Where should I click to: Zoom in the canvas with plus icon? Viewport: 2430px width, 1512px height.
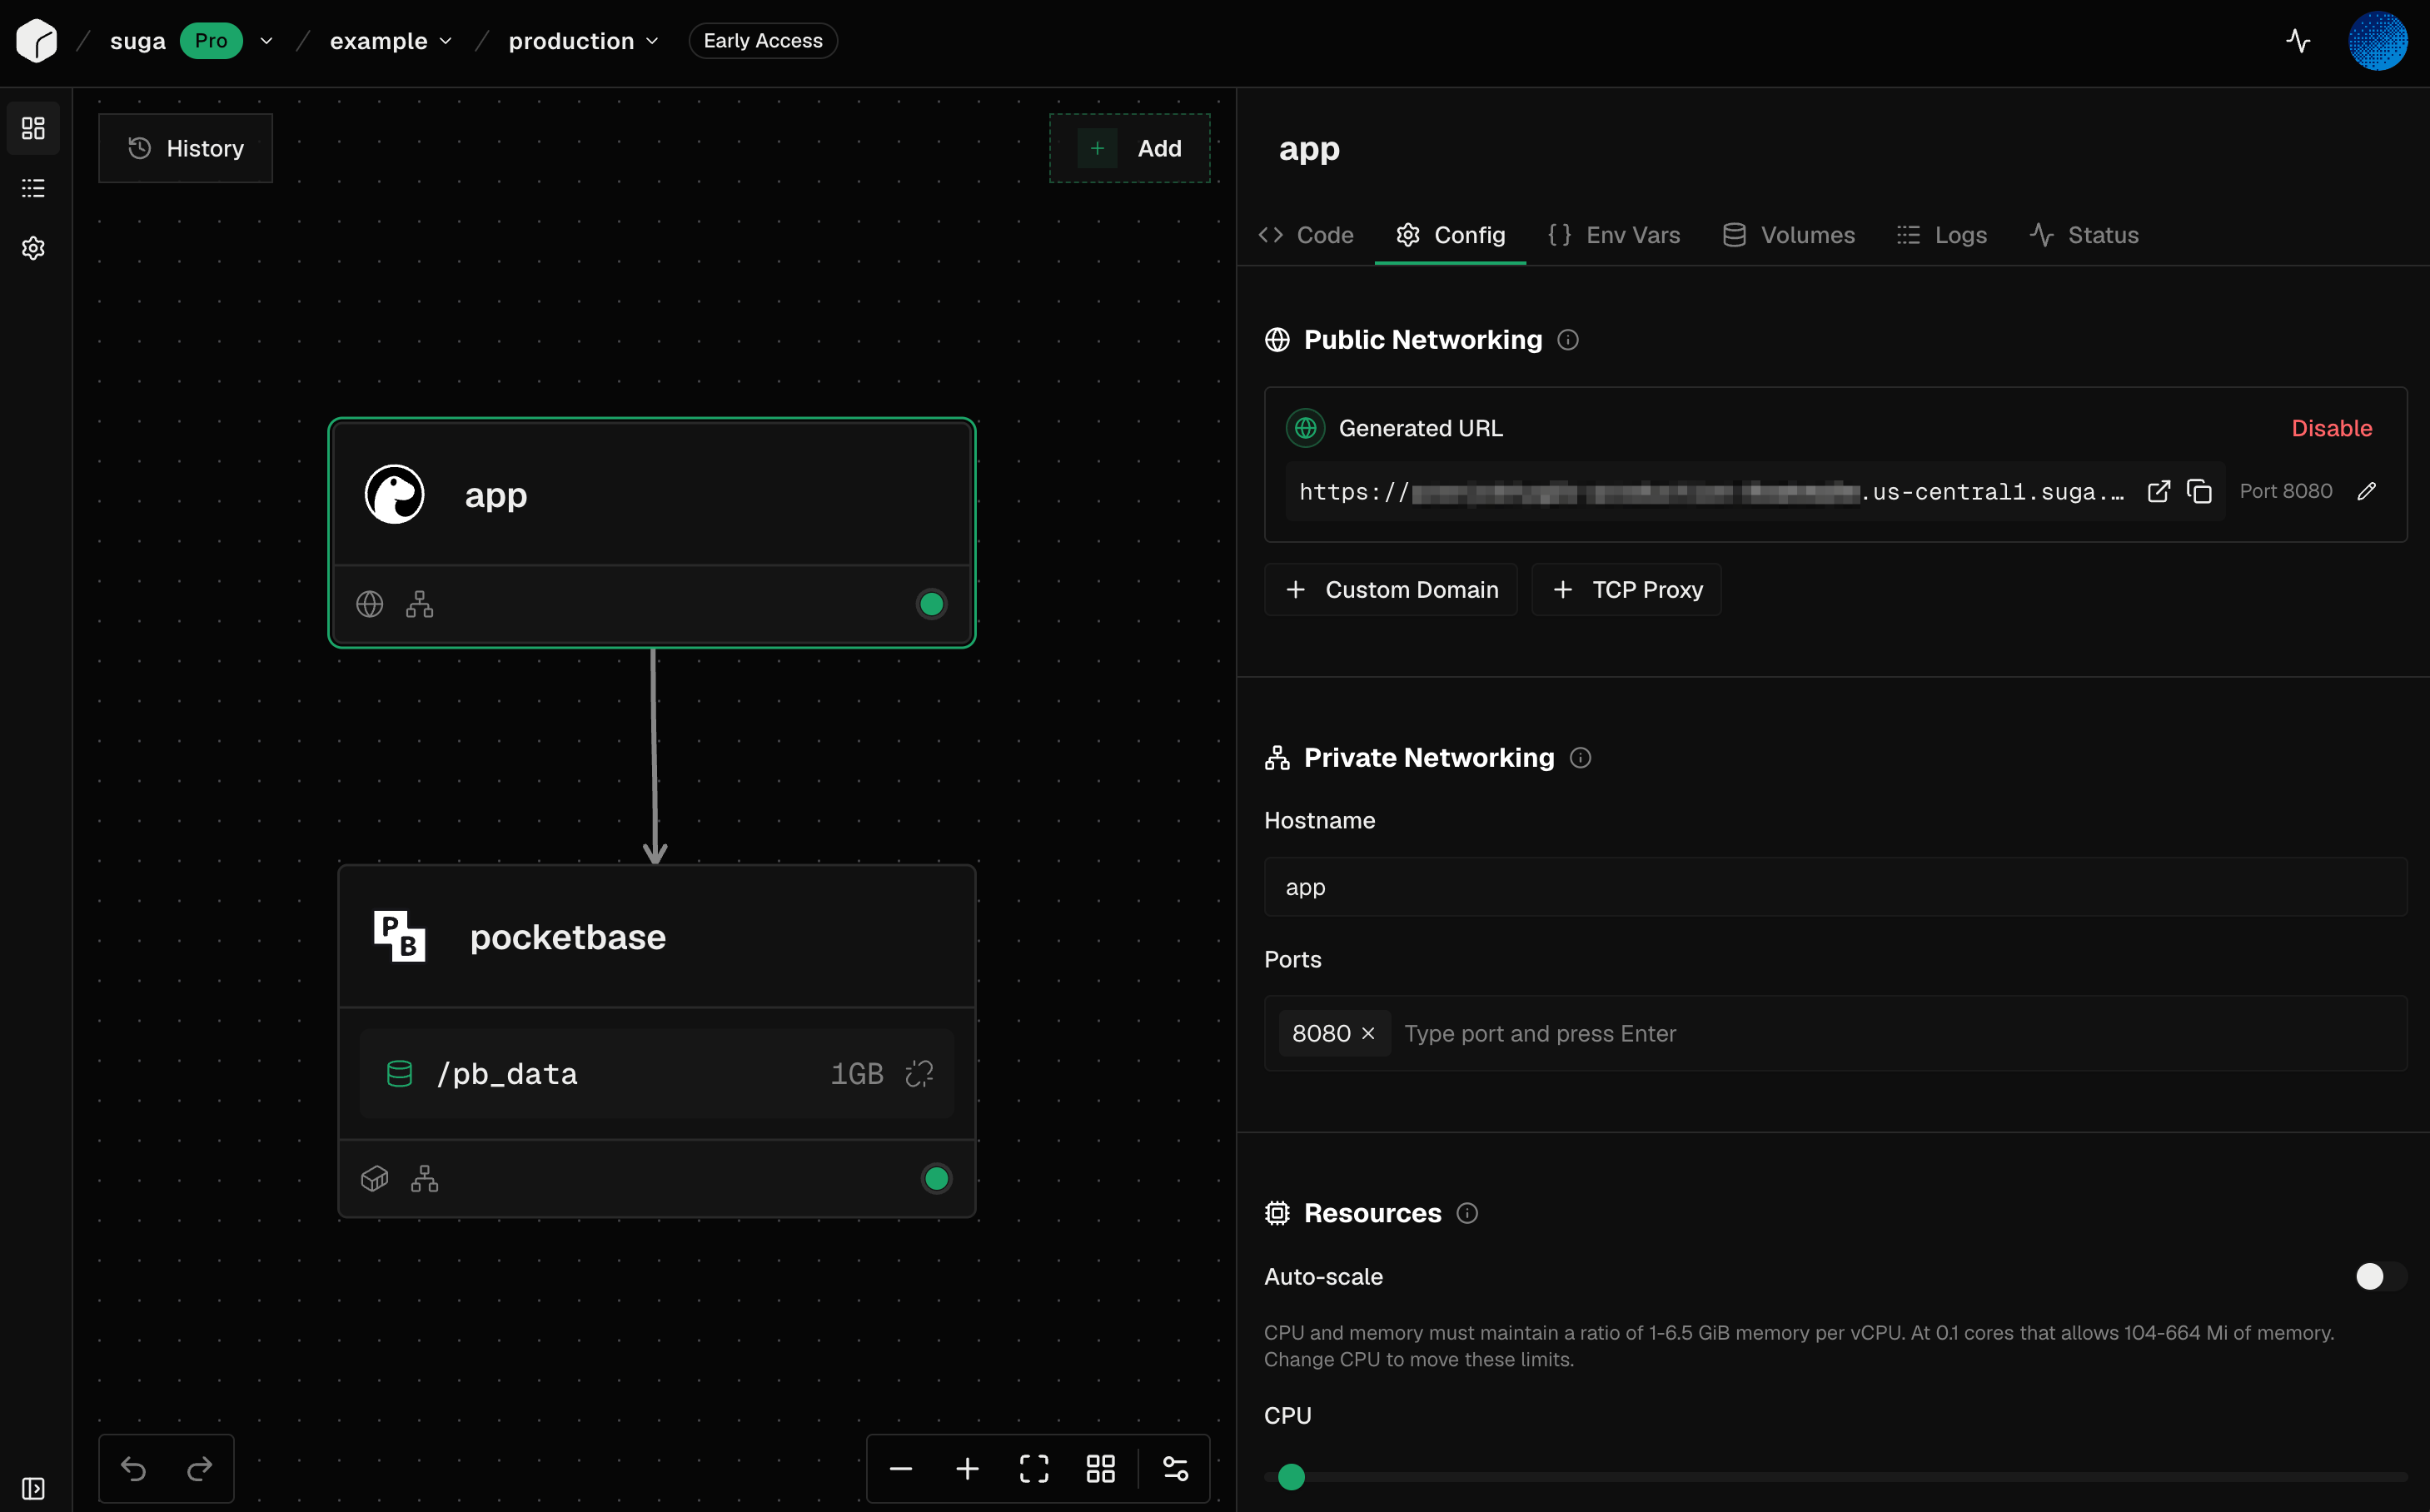click(x=967, y=1468)
